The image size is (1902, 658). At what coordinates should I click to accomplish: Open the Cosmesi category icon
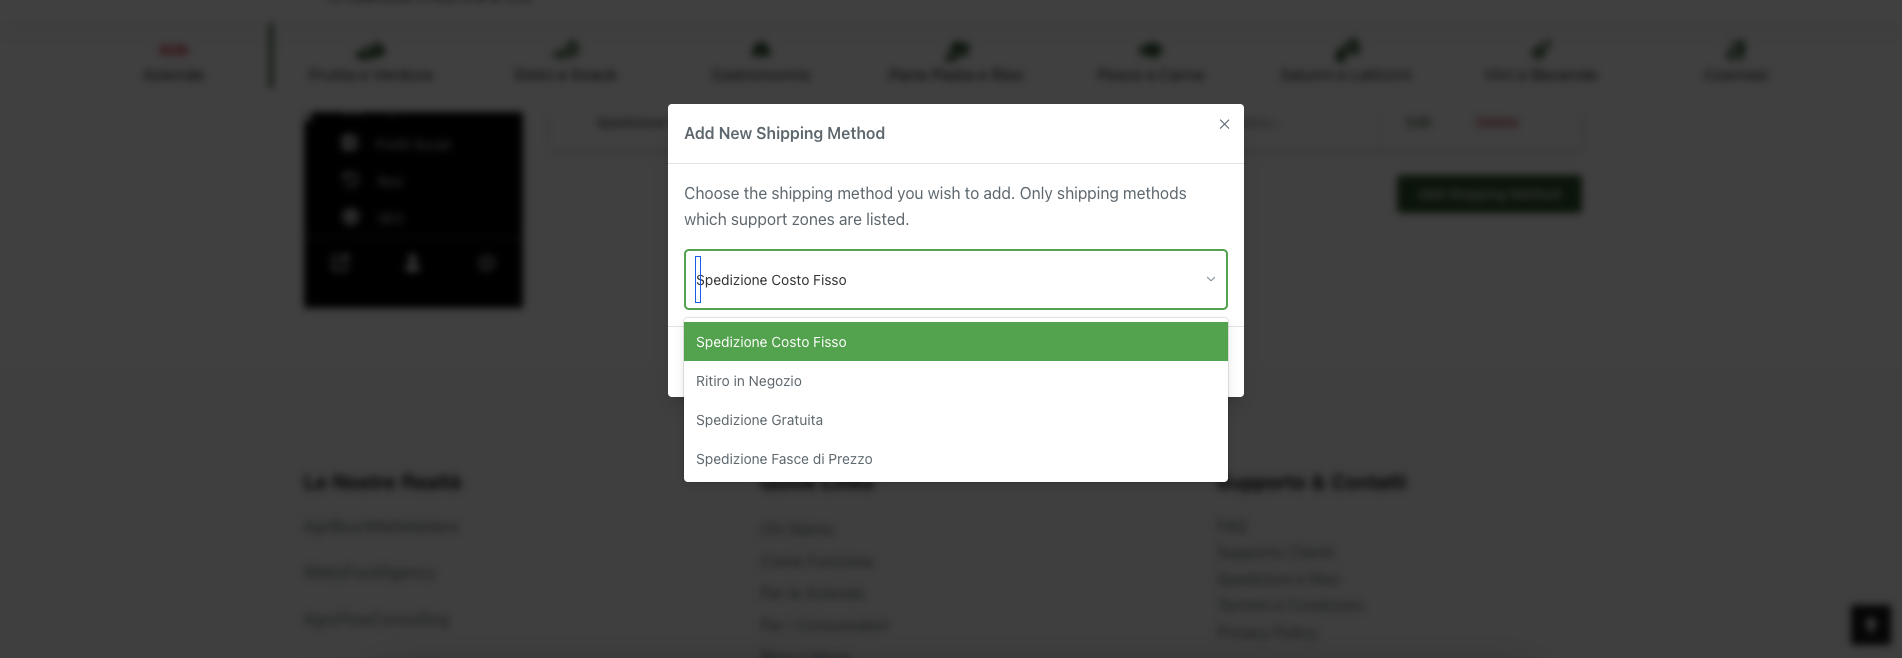pyautogui.click(x=1736, y=49)
